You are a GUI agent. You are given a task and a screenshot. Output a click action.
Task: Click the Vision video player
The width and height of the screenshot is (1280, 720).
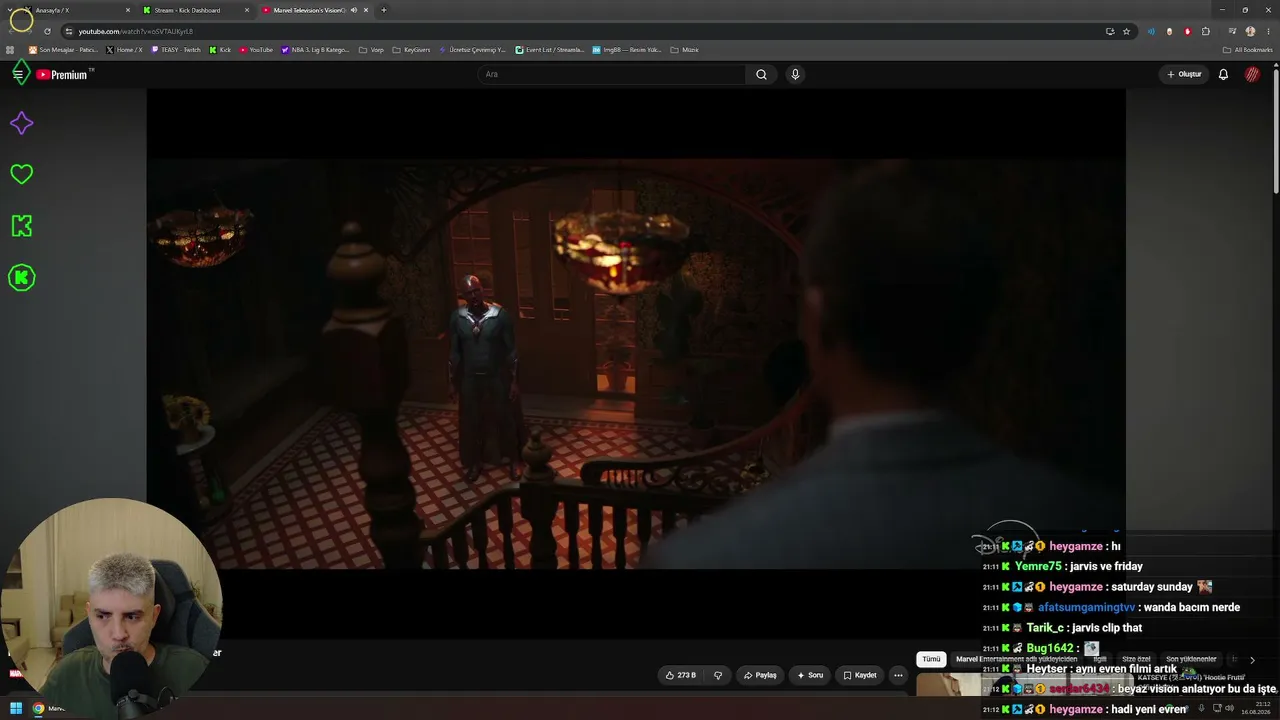pos(636,364)
